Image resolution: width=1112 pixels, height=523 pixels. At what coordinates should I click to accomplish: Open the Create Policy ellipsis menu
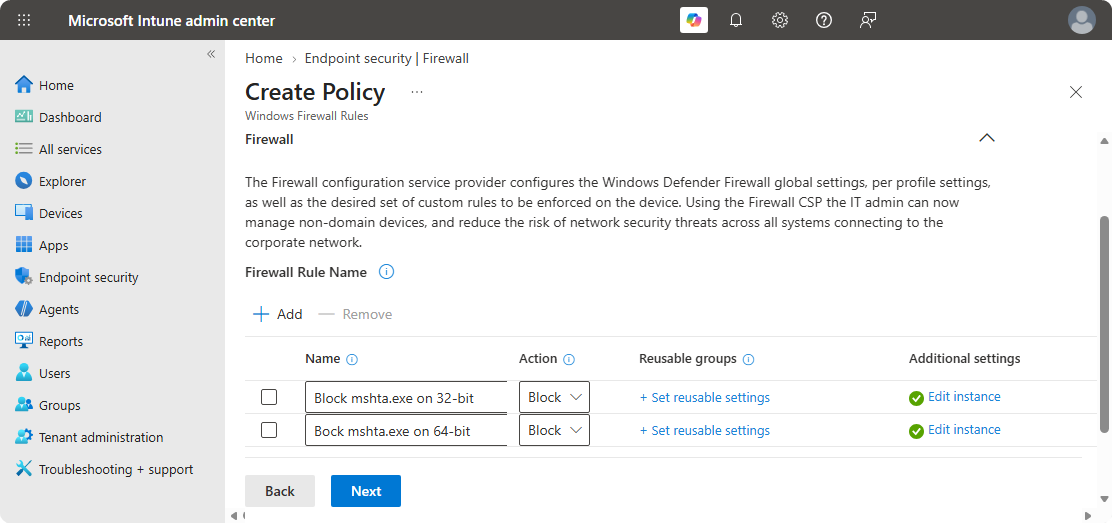click(x=417, y=92)
